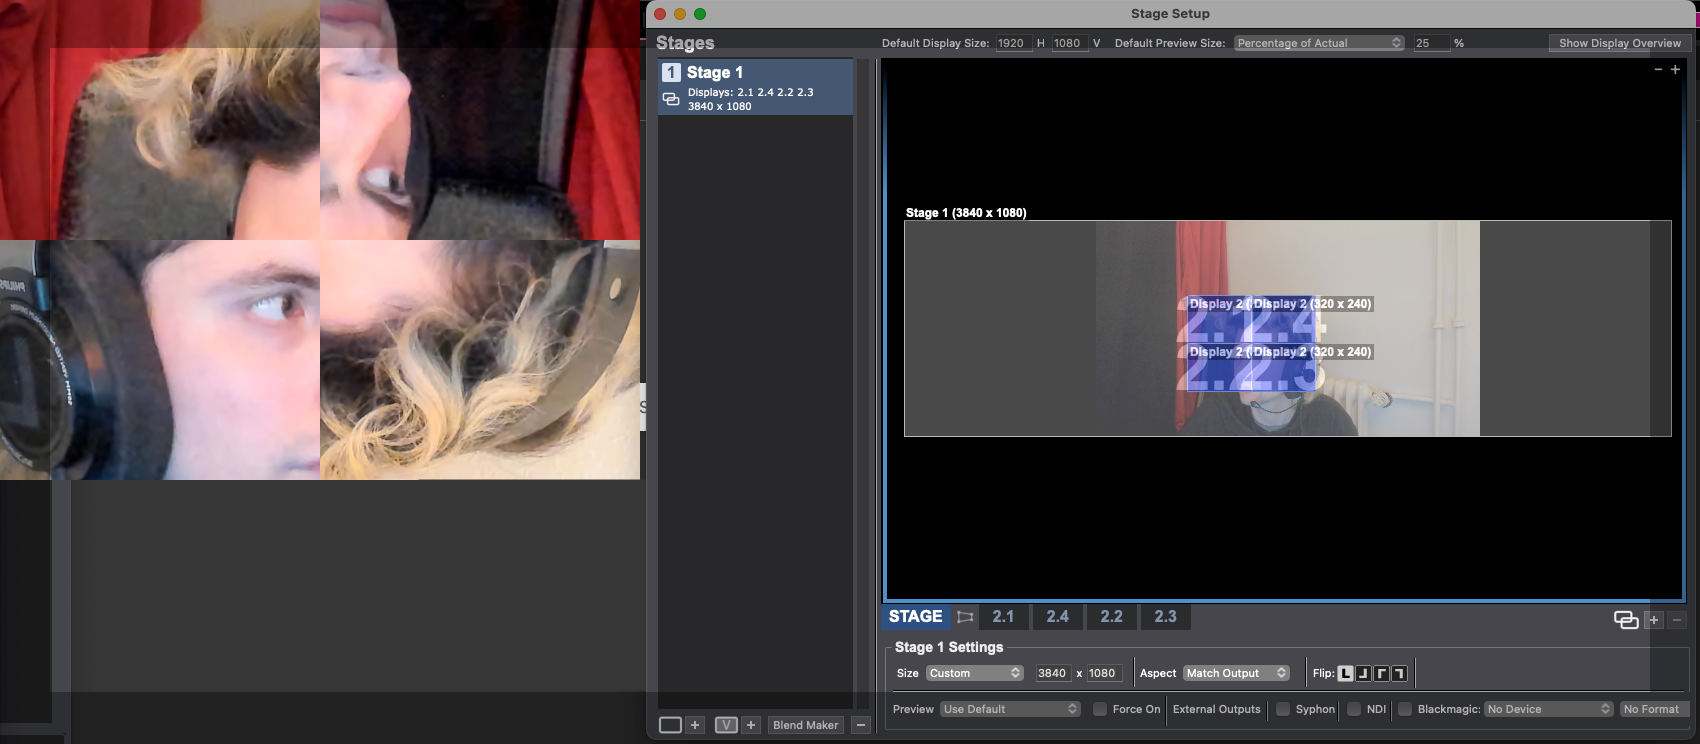Click the plus next to the rectangle stage icon
The image size is (1700, 744).
(695, 725)
